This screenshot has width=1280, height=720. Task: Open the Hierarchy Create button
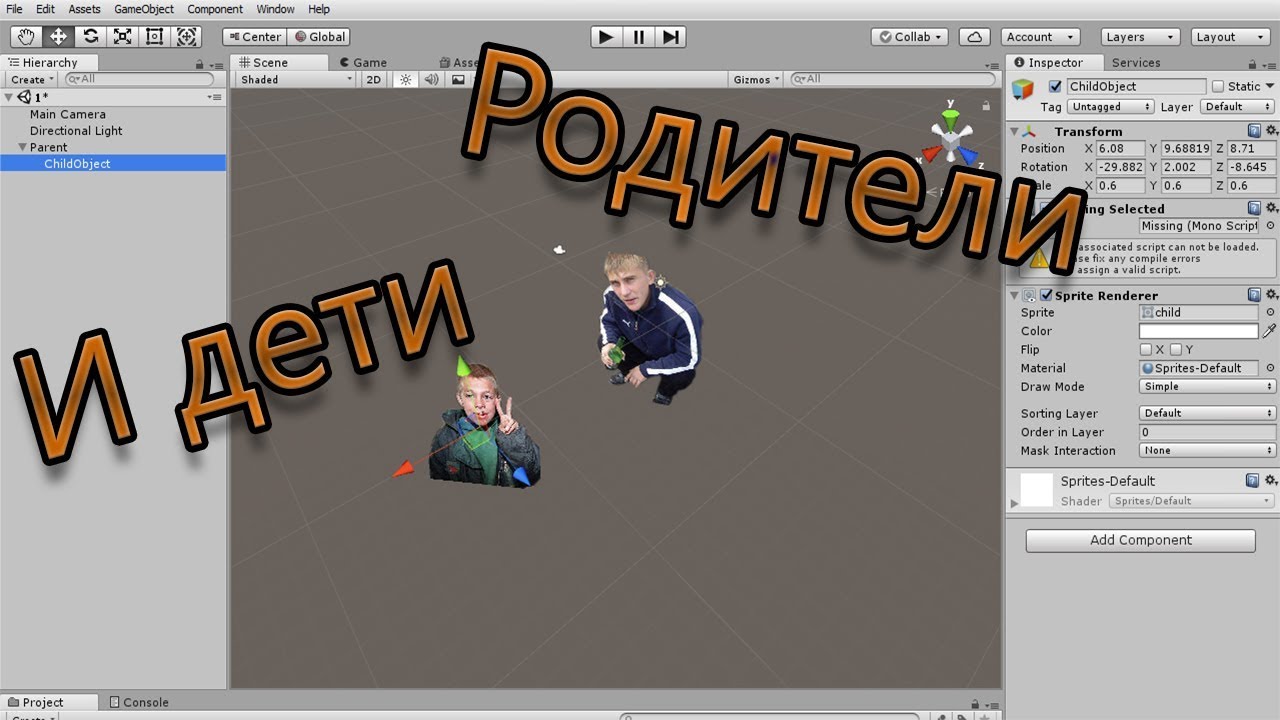[31, 79]
